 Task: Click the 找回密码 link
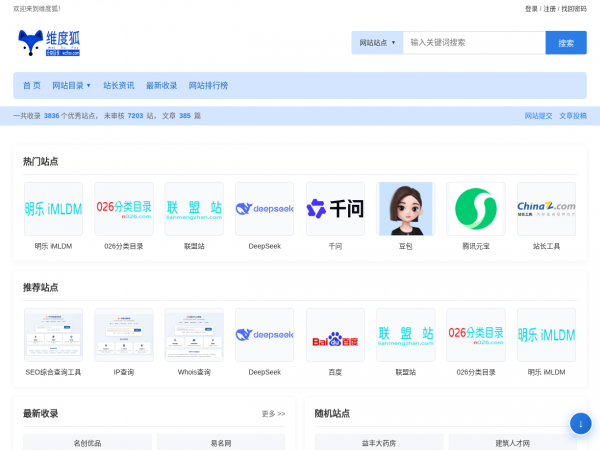(574, 9)
